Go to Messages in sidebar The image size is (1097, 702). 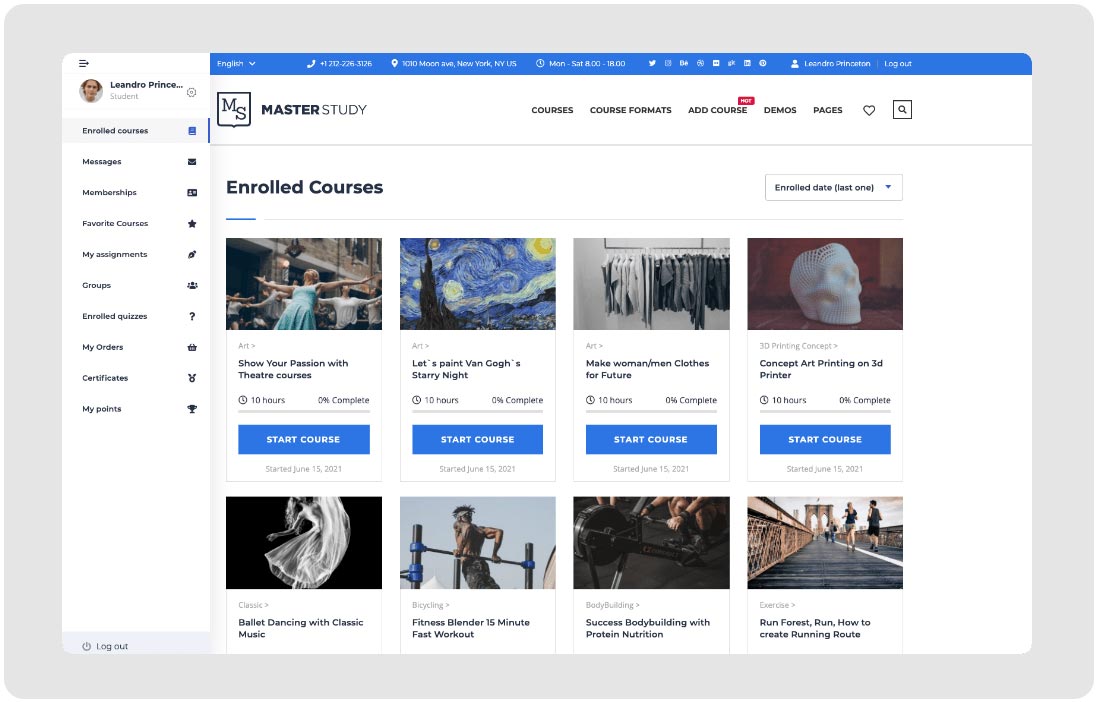[136, 162]
